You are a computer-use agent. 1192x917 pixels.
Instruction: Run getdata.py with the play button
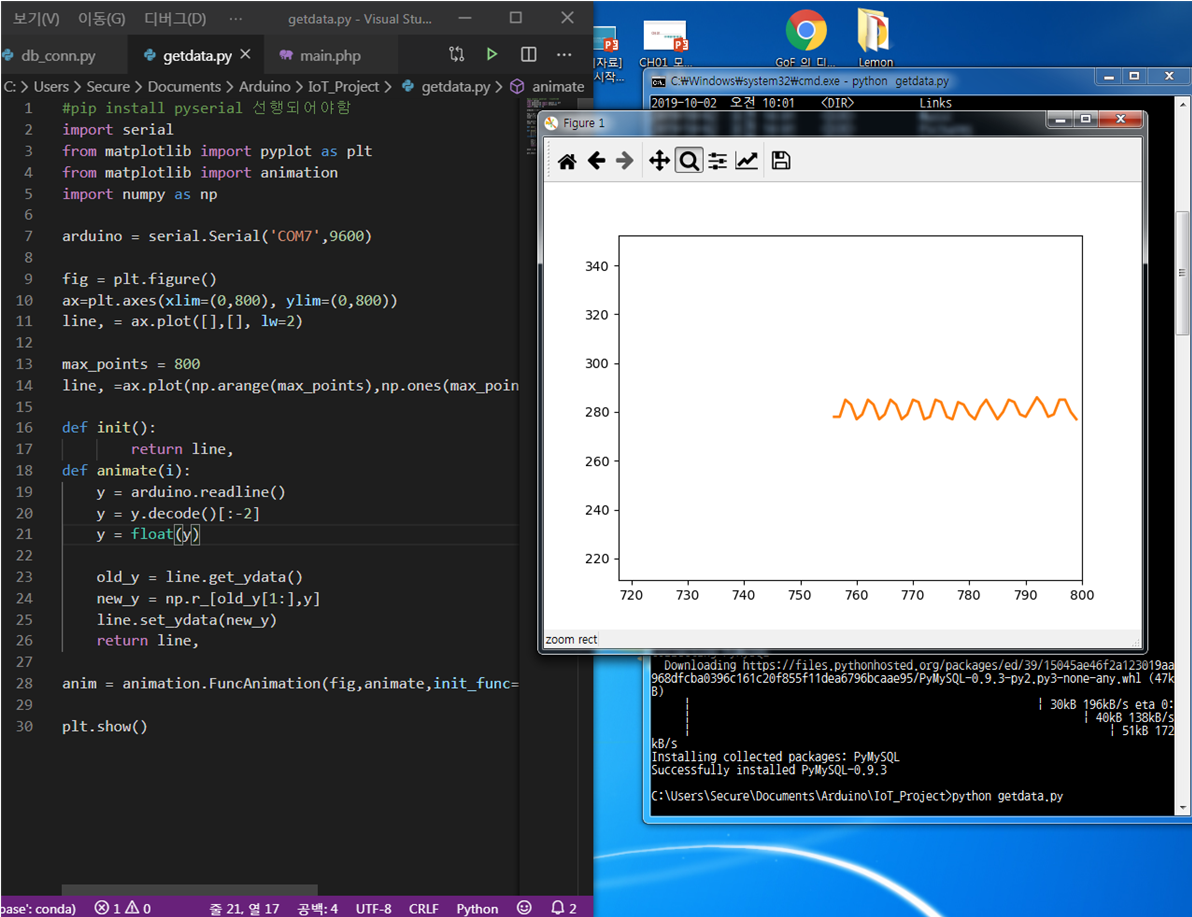(492, 54)
